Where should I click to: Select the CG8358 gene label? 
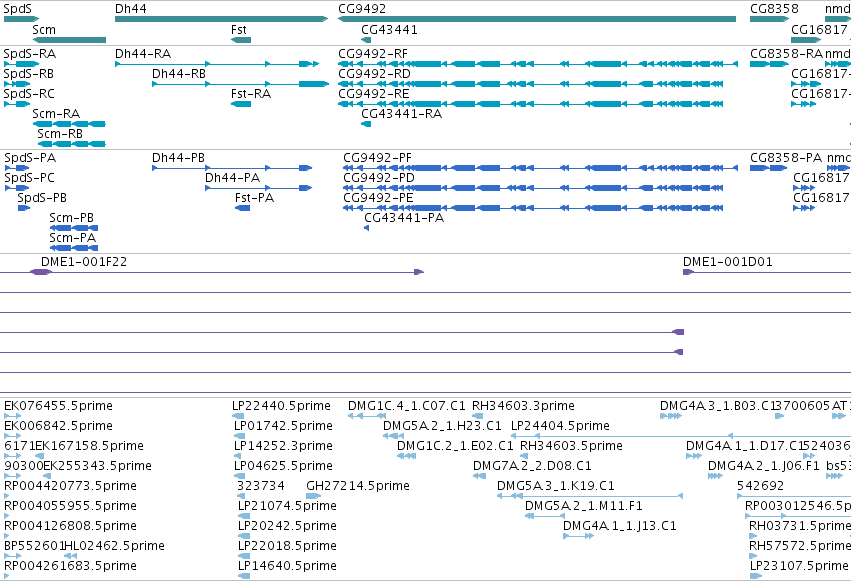(x=774, y=9)
